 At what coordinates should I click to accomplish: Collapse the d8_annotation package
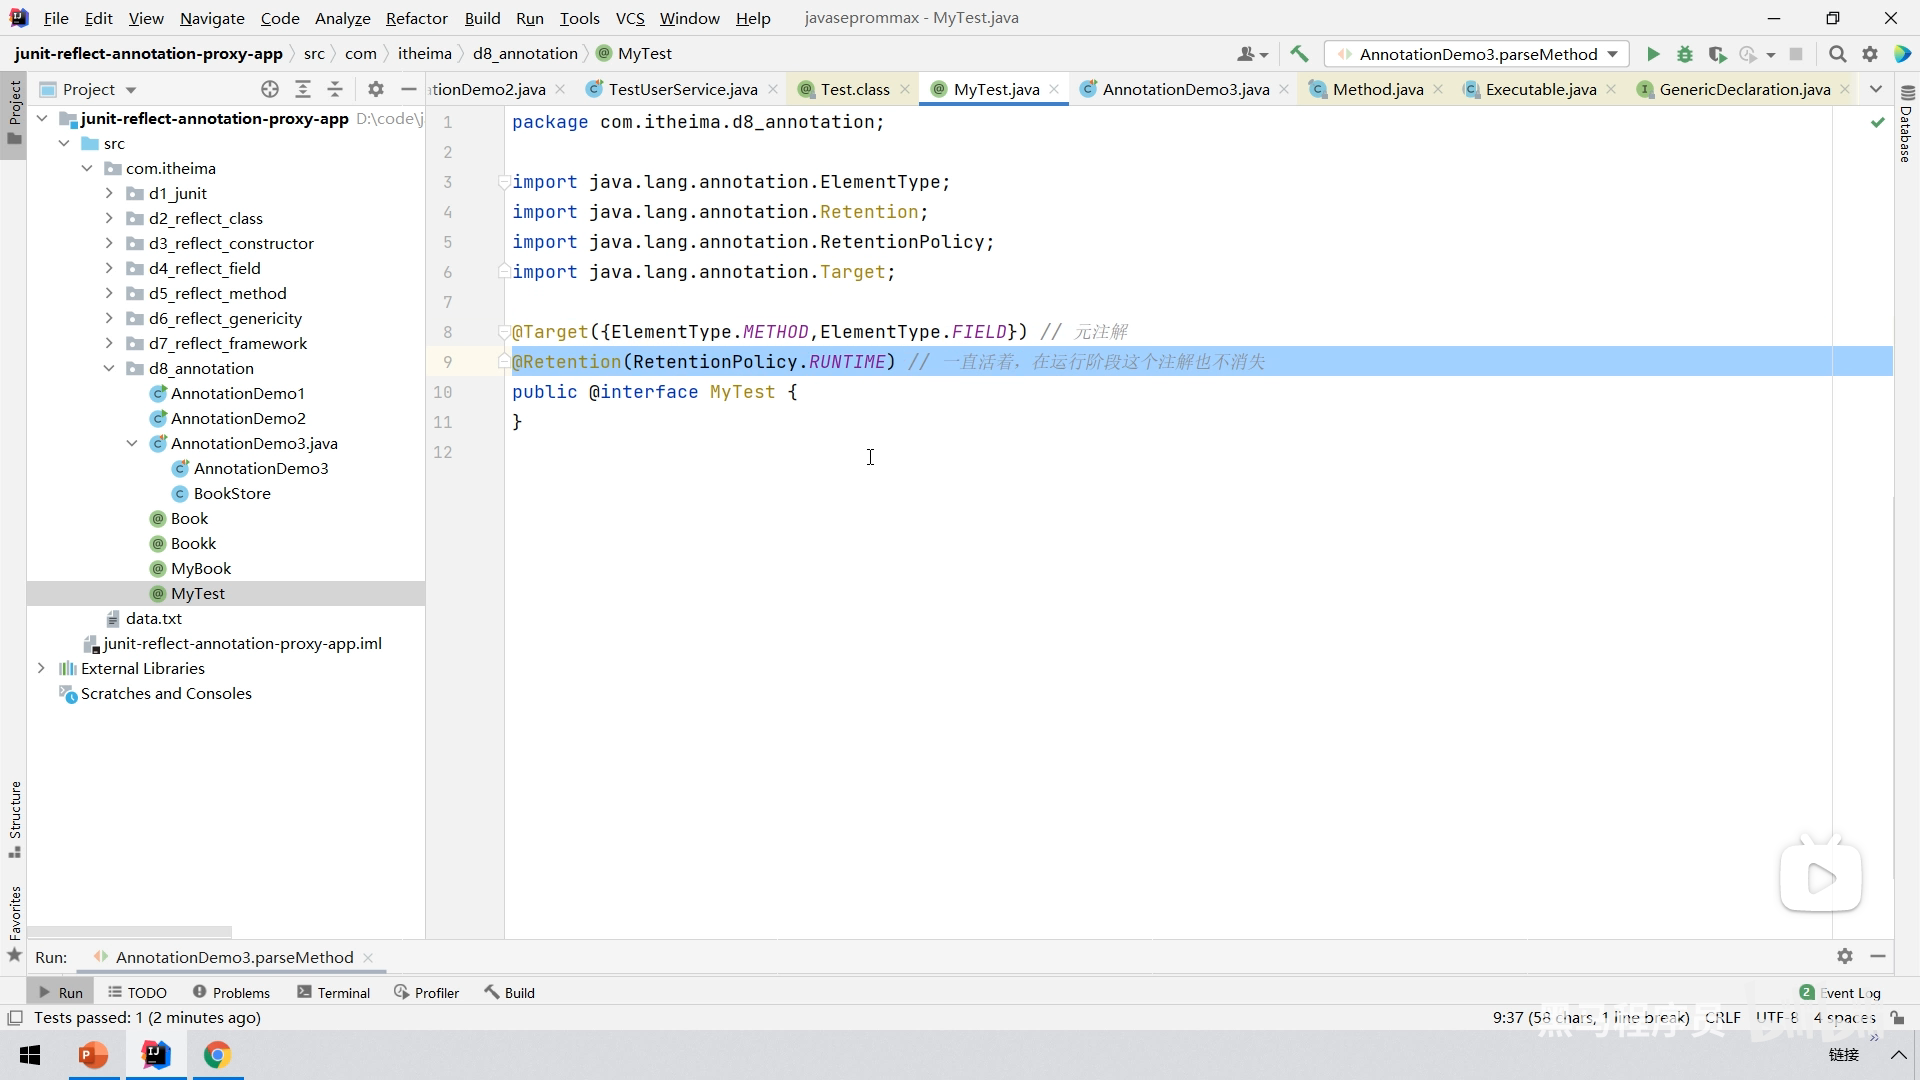tap(109, 368)
